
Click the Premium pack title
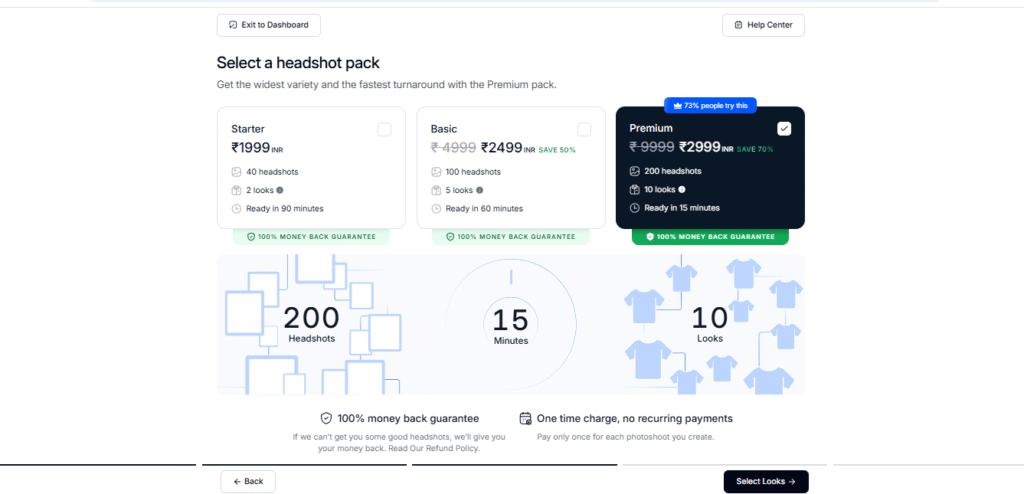[651, 129]
